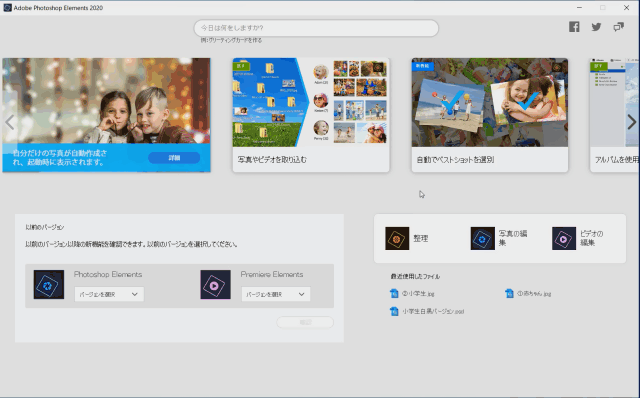Image resolution: width=640 pixels, height=398 pixels.
Task: Open recent file ①赤ちゃん.jpg
Action: 534,293
